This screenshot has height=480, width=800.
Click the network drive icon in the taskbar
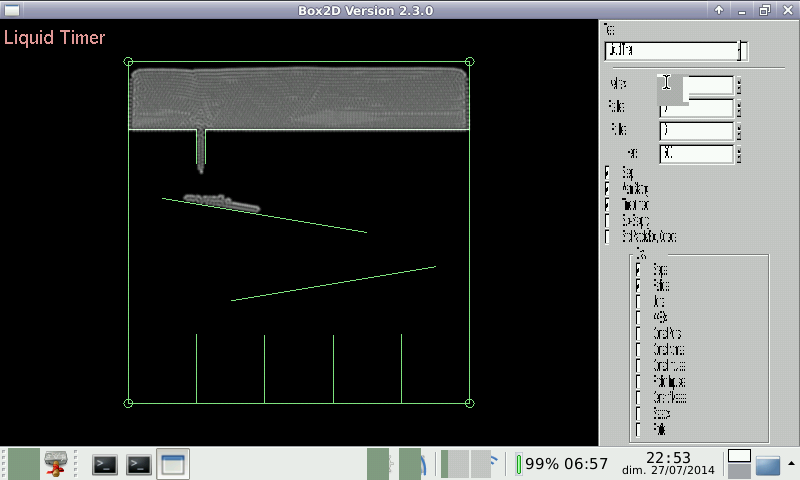56,464
